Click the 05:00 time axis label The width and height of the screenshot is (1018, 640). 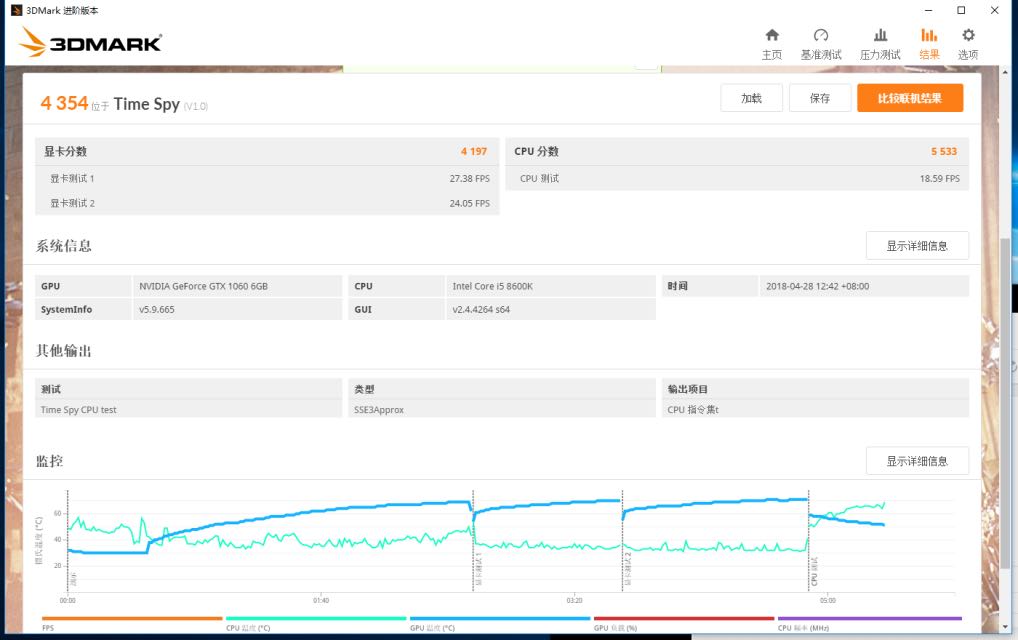click(x=827, y=600)
